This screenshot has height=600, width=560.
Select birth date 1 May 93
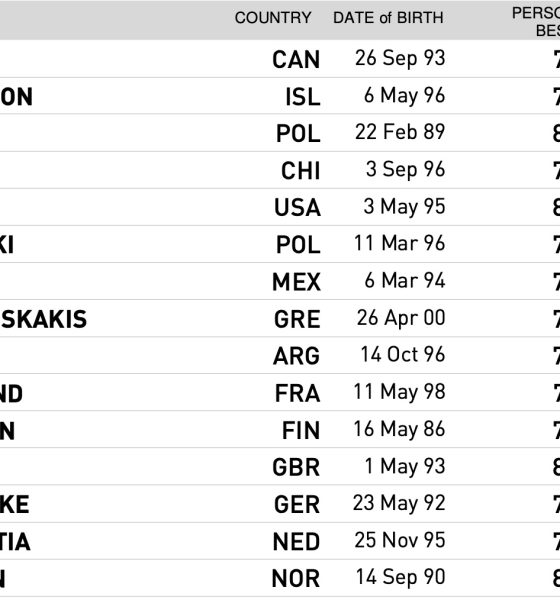click(405, 466)
